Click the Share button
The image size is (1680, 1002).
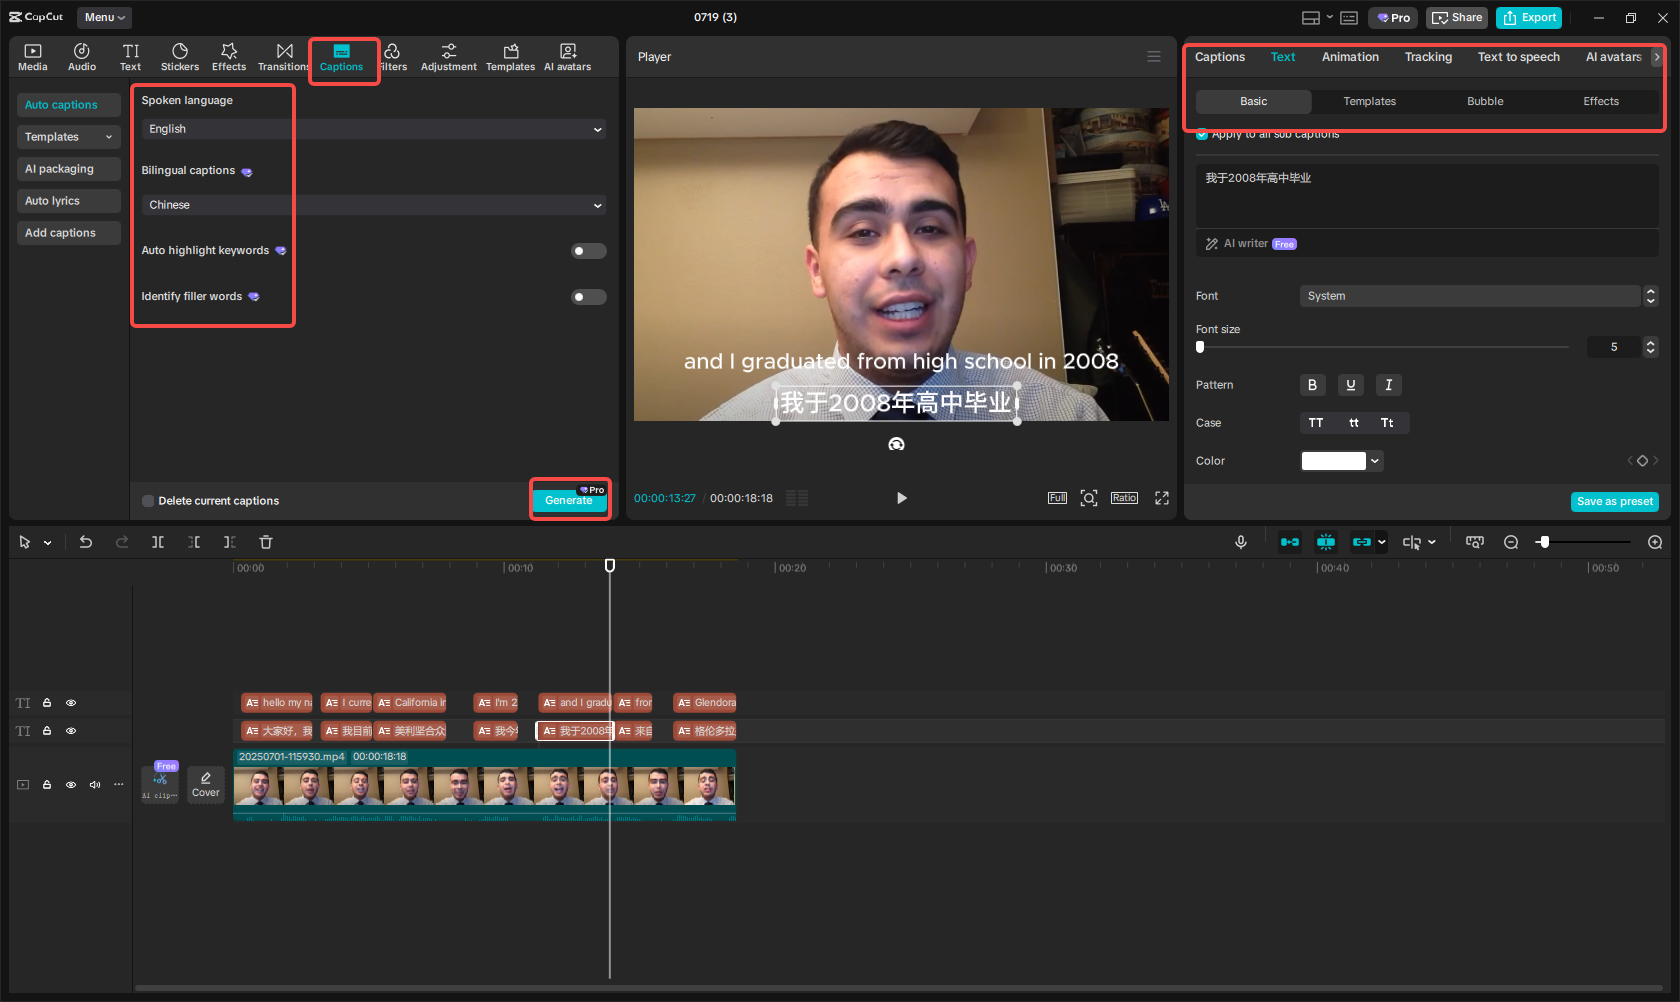coord(1457,18)
